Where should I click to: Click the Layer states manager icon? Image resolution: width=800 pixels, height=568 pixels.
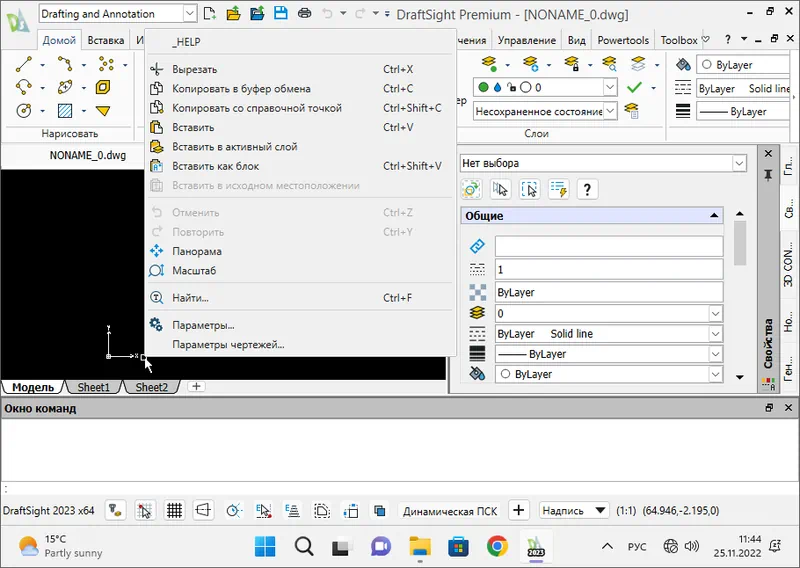pos(632,110)
